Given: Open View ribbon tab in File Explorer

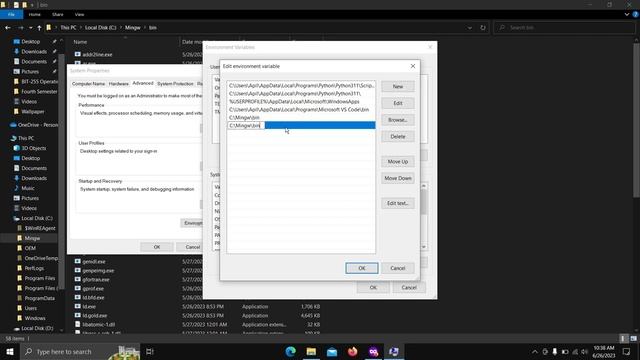Looking at the screenshot, I should click(79, 14).
